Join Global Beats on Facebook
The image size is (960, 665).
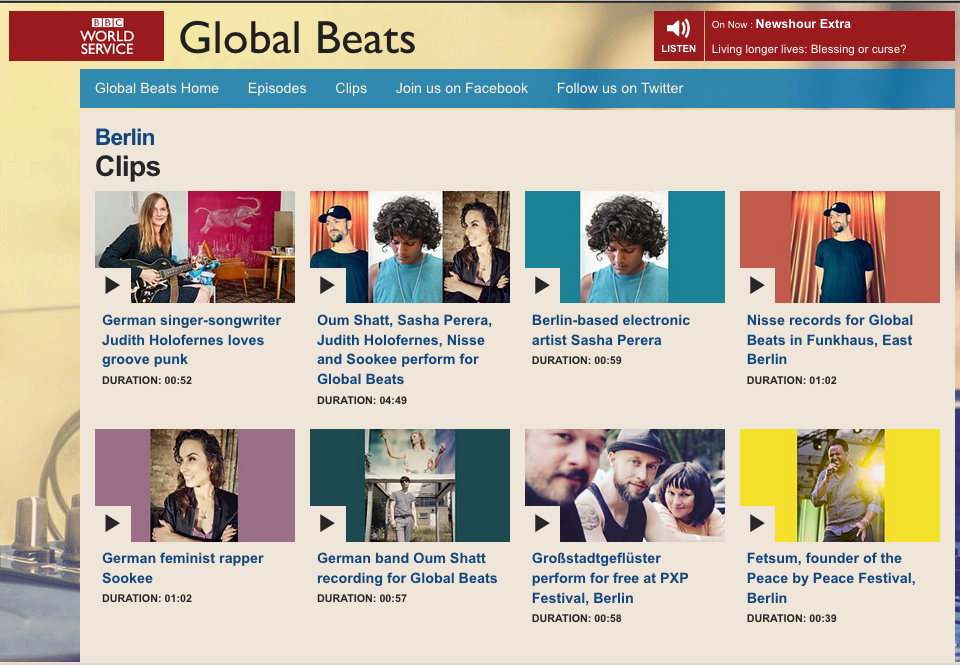461,88
